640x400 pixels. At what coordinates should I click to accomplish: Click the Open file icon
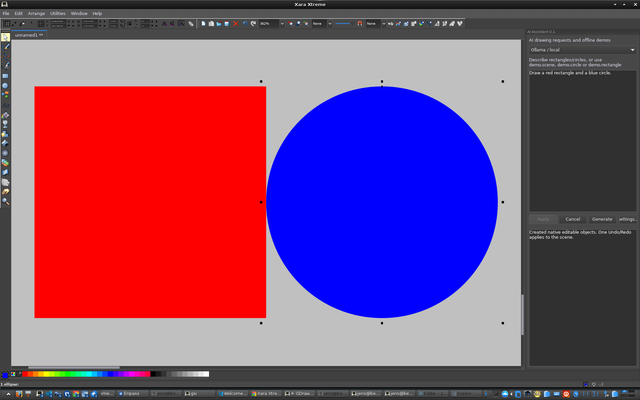pyautogui.click(x=219, y=24)
